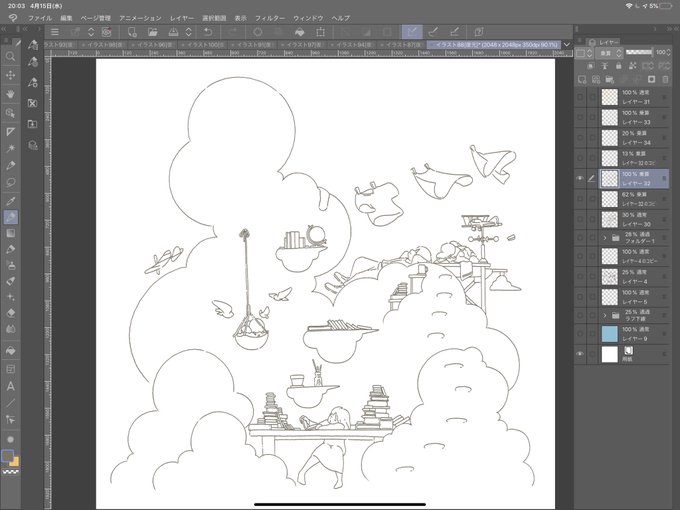Adjust the layer opacity slider
The image size is (680, 510).
pyautogui.click(x=640, y=52)
